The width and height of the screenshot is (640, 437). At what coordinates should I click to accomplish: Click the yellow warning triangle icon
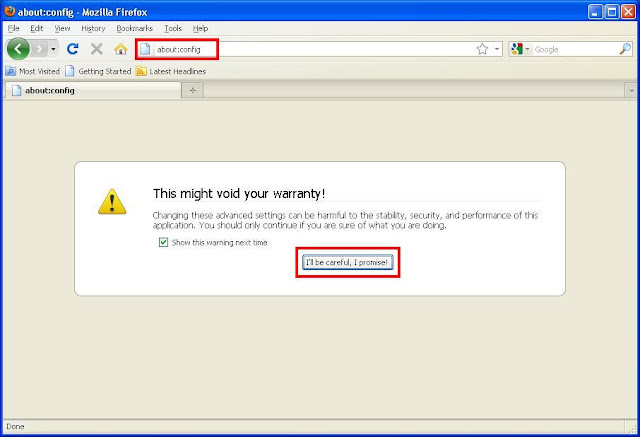coord(112,202)
